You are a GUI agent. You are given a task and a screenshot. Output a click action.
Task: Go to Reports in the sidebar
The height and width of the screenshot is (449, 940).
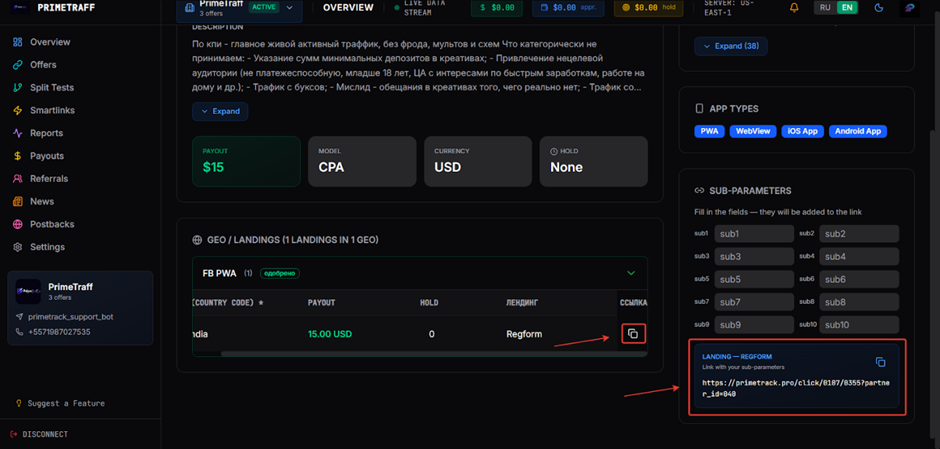(46, 133)
